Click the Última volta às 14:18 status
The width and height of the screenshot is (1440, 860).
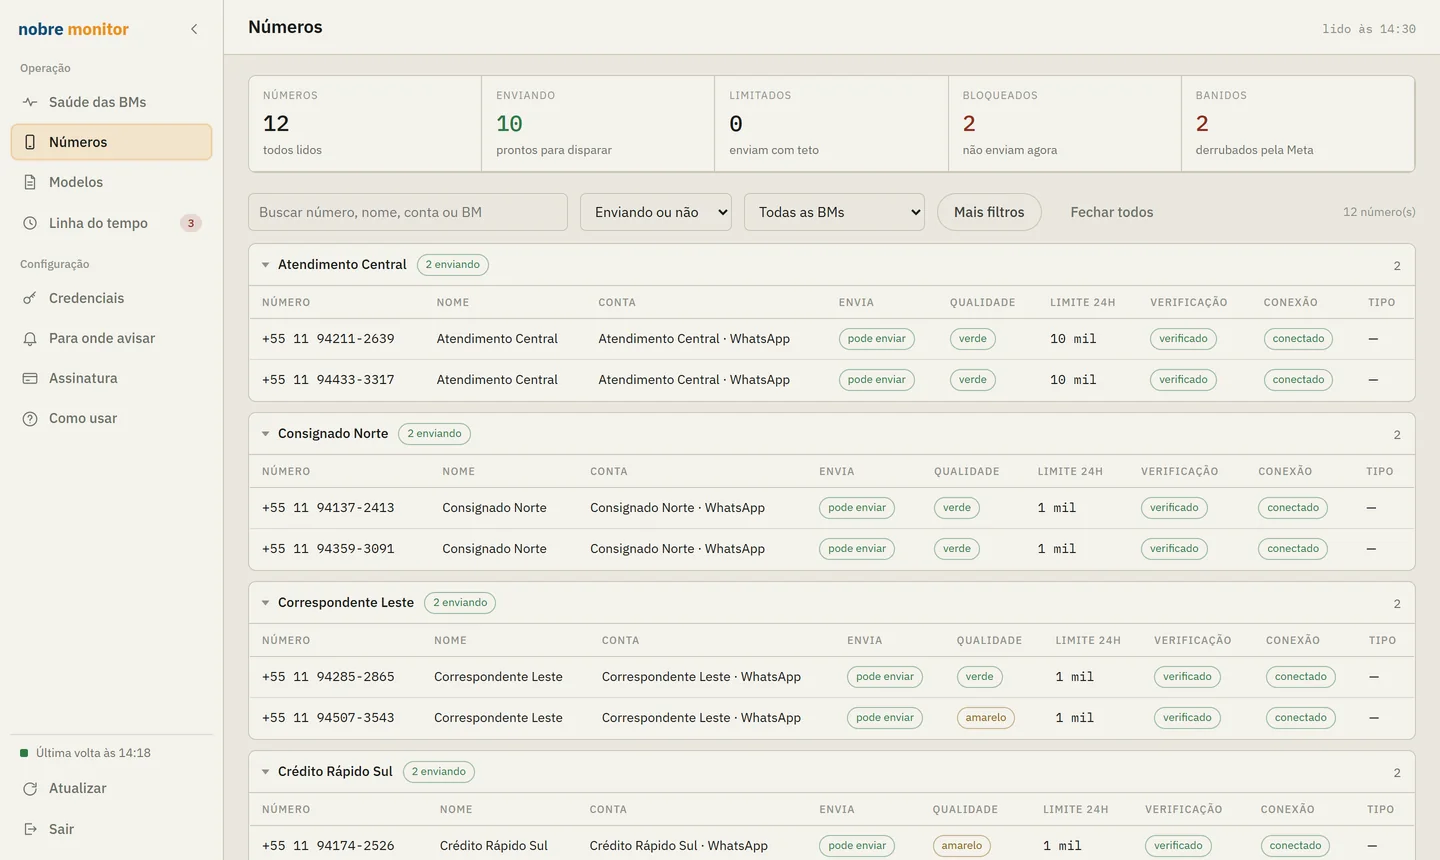[86, 753]
